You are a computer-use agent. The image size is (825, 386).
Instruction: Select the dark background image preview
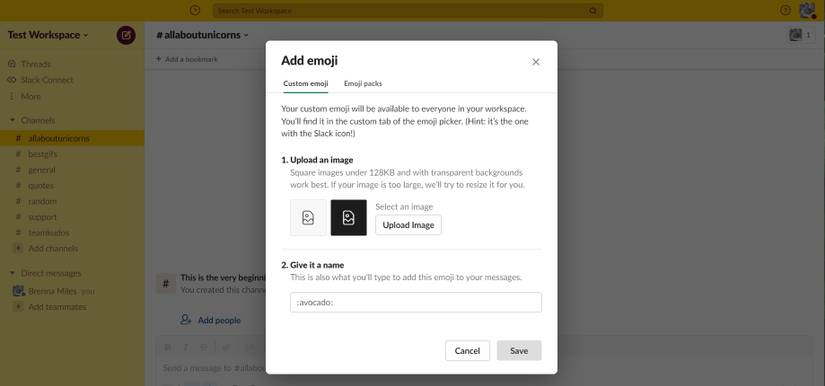point(348,217)
